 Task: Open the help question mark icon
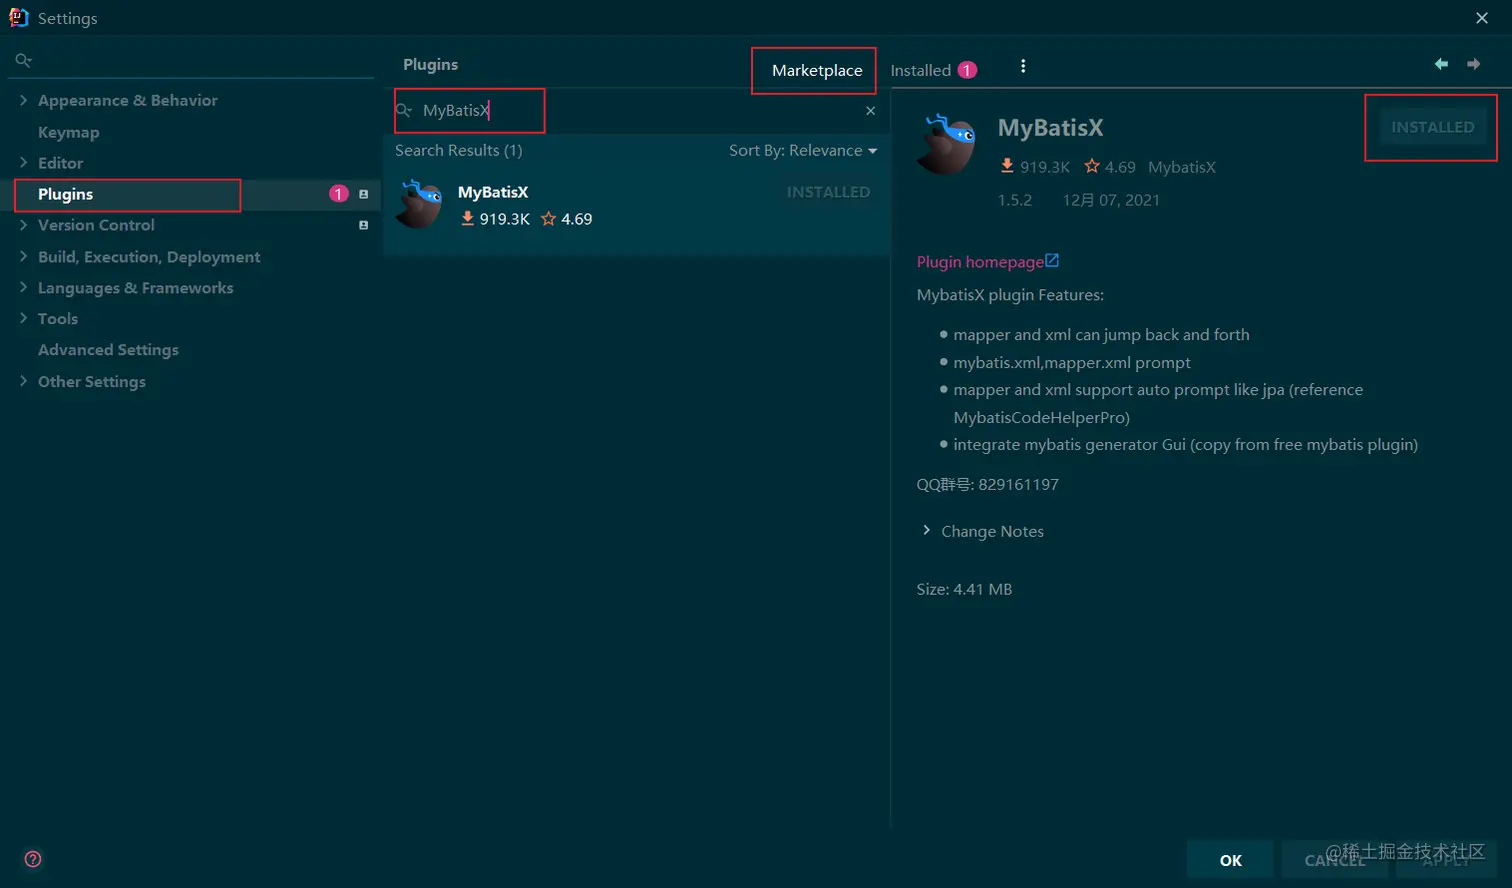[x=33, y=859]
